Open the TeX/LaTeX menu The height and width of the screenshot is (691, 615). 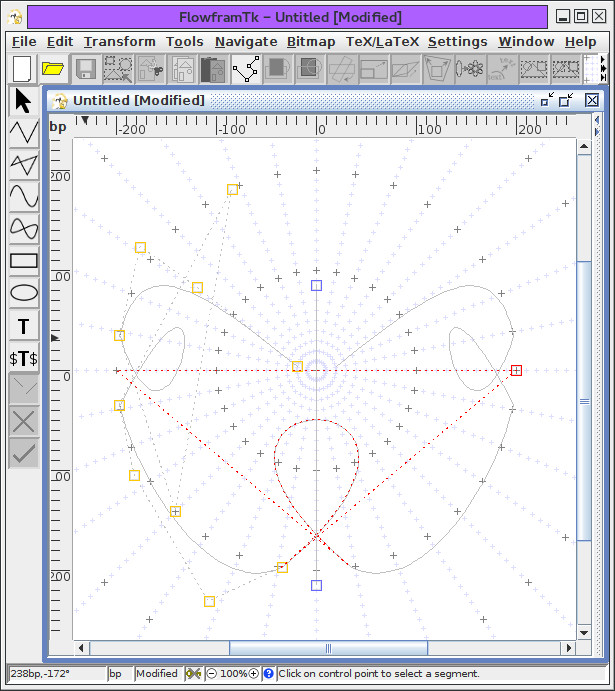point(382,41)
